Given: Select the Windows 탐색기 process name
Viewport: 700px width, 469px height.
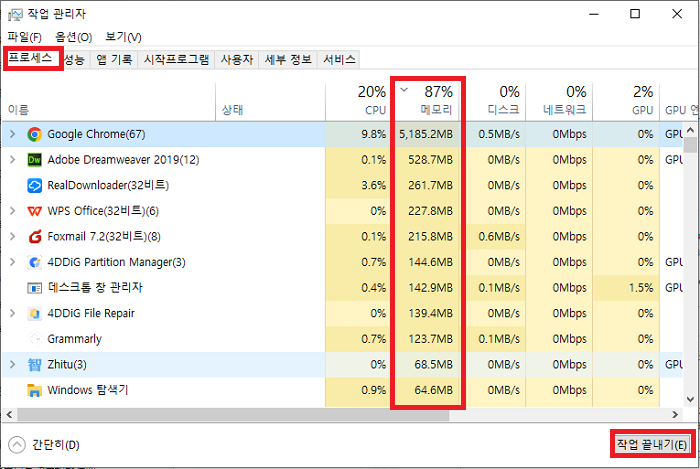Looking at the screenshot, I should [88, 390].
